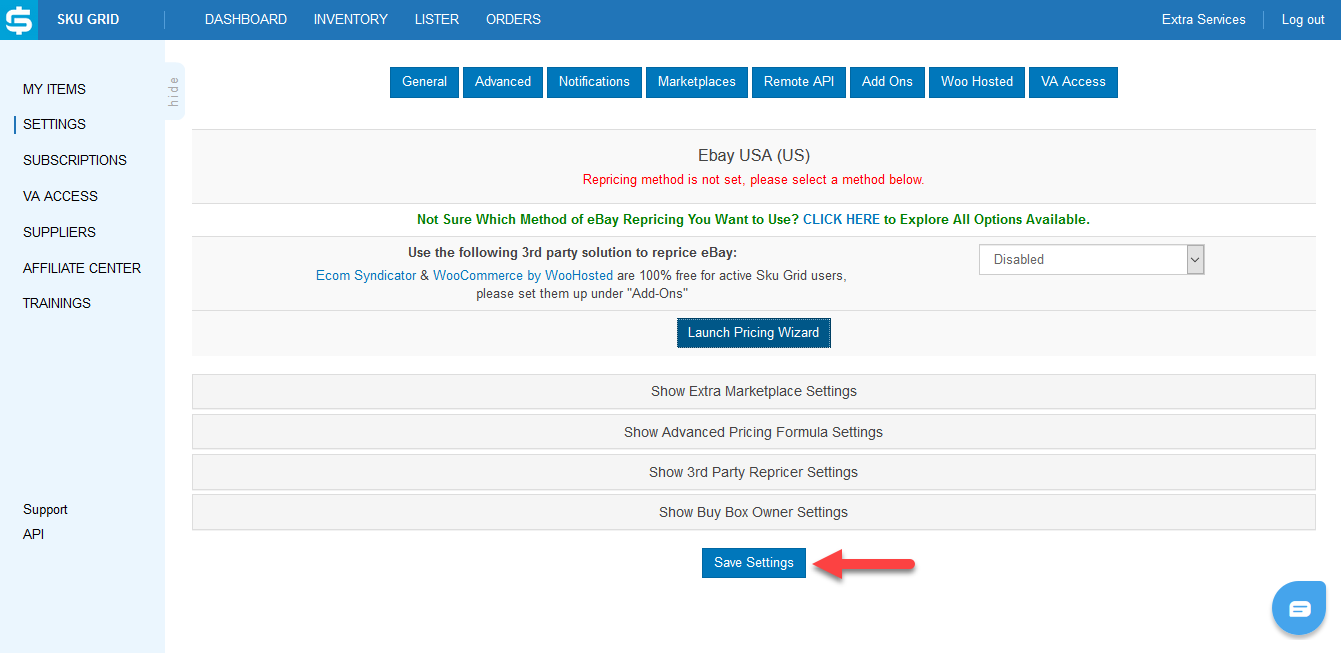Screen dimensions: 1341x653
Task: Open Lister in top menu
Action: [x=437, y=19]
